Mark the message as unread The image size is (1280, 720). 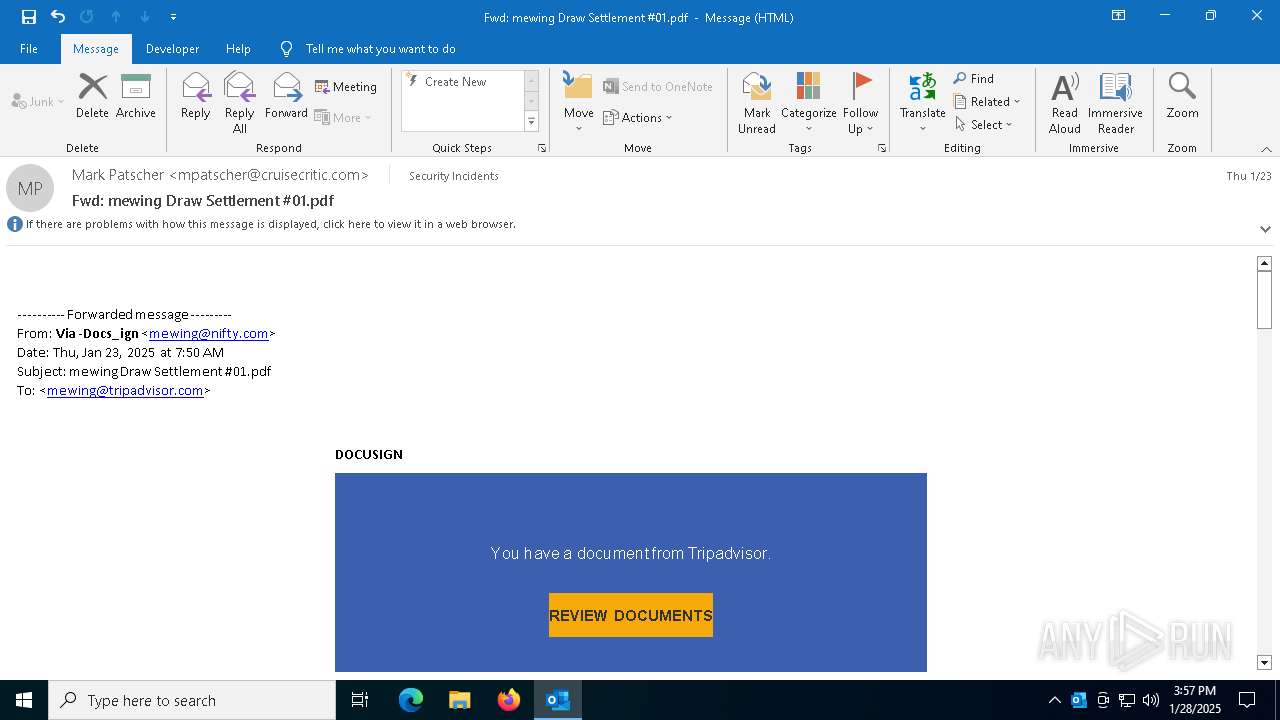[757, 102]
